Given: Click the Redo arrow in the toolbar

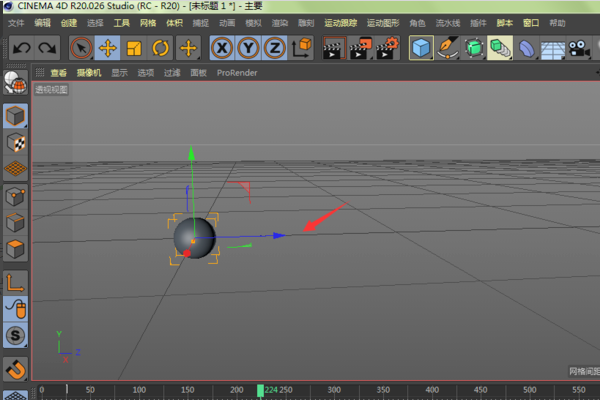Looking at the screenshot, I should pos(46,47).
